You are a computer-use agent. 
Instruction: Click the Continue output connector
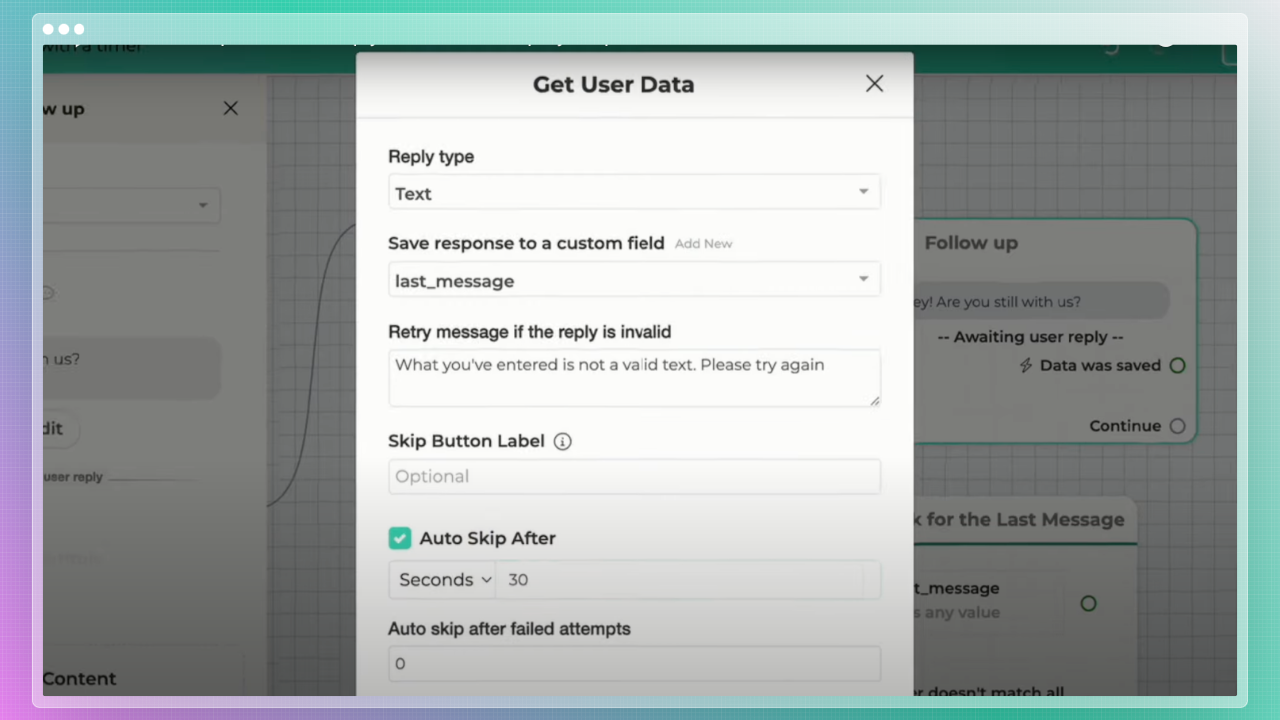pyautogui.click(x=1178, y=426)
